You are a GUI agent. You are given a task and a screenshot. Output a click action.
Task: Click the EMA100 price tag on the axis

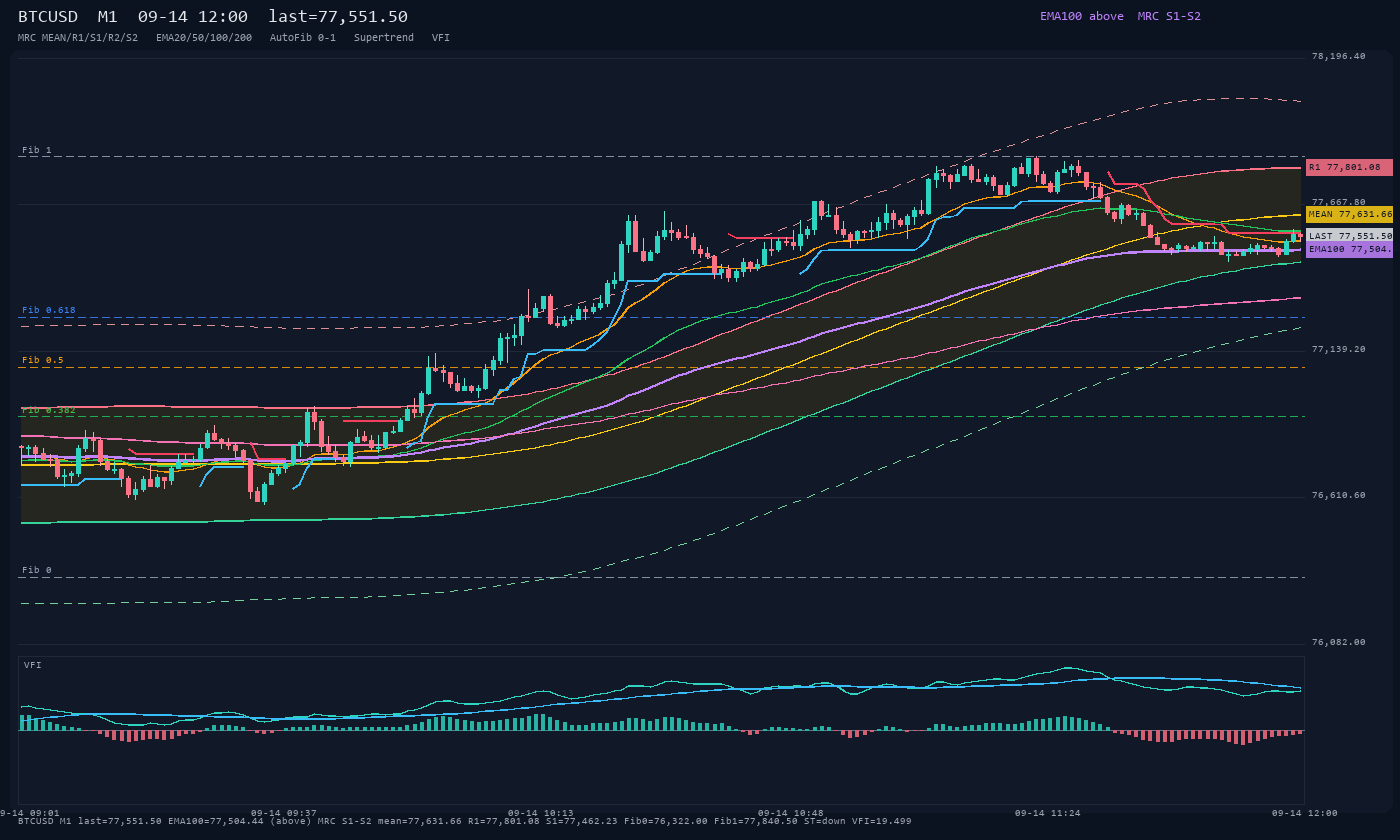1349,249
